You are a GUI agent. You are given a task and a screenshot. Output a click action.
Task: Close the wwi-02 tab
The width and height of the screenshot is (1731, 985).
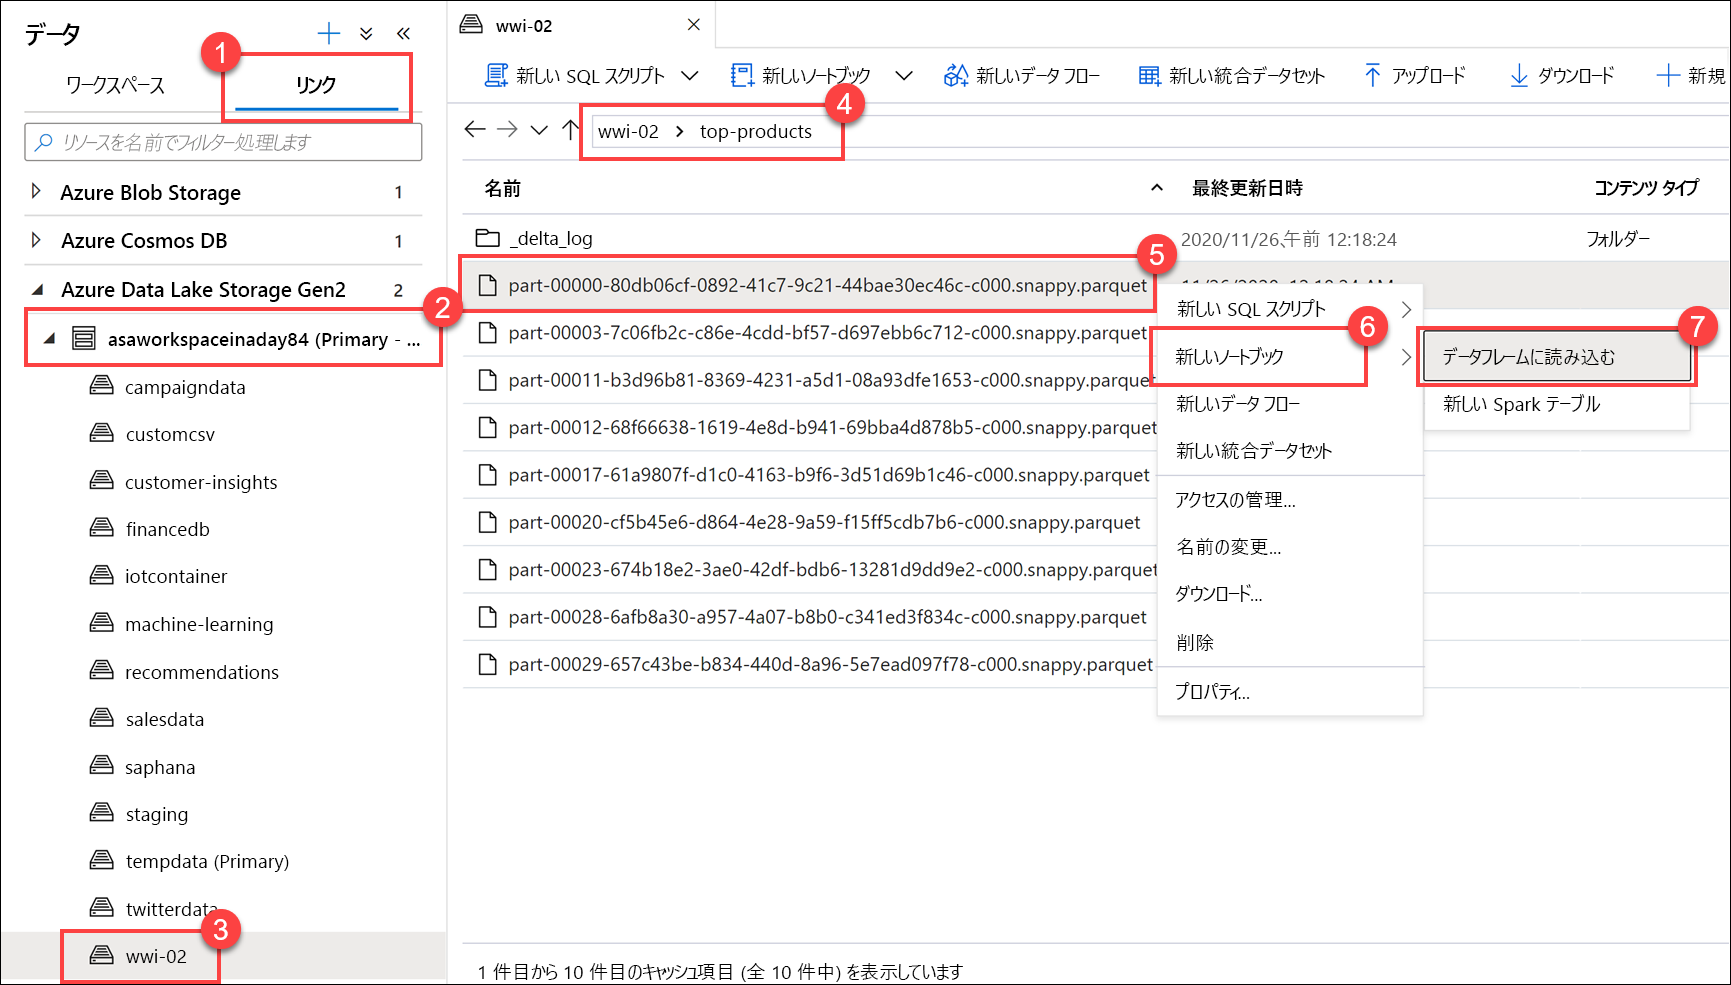[x=693, y=25]
